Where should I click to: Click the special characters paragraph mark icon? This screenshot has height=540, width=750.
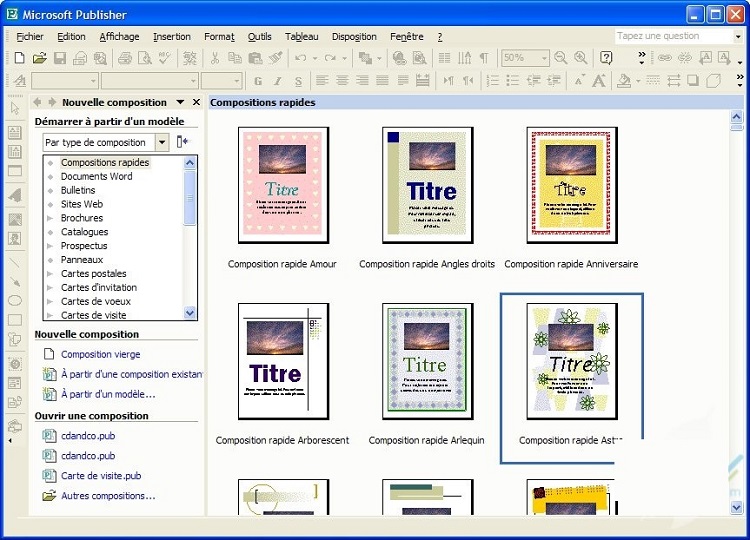point(485,58)
